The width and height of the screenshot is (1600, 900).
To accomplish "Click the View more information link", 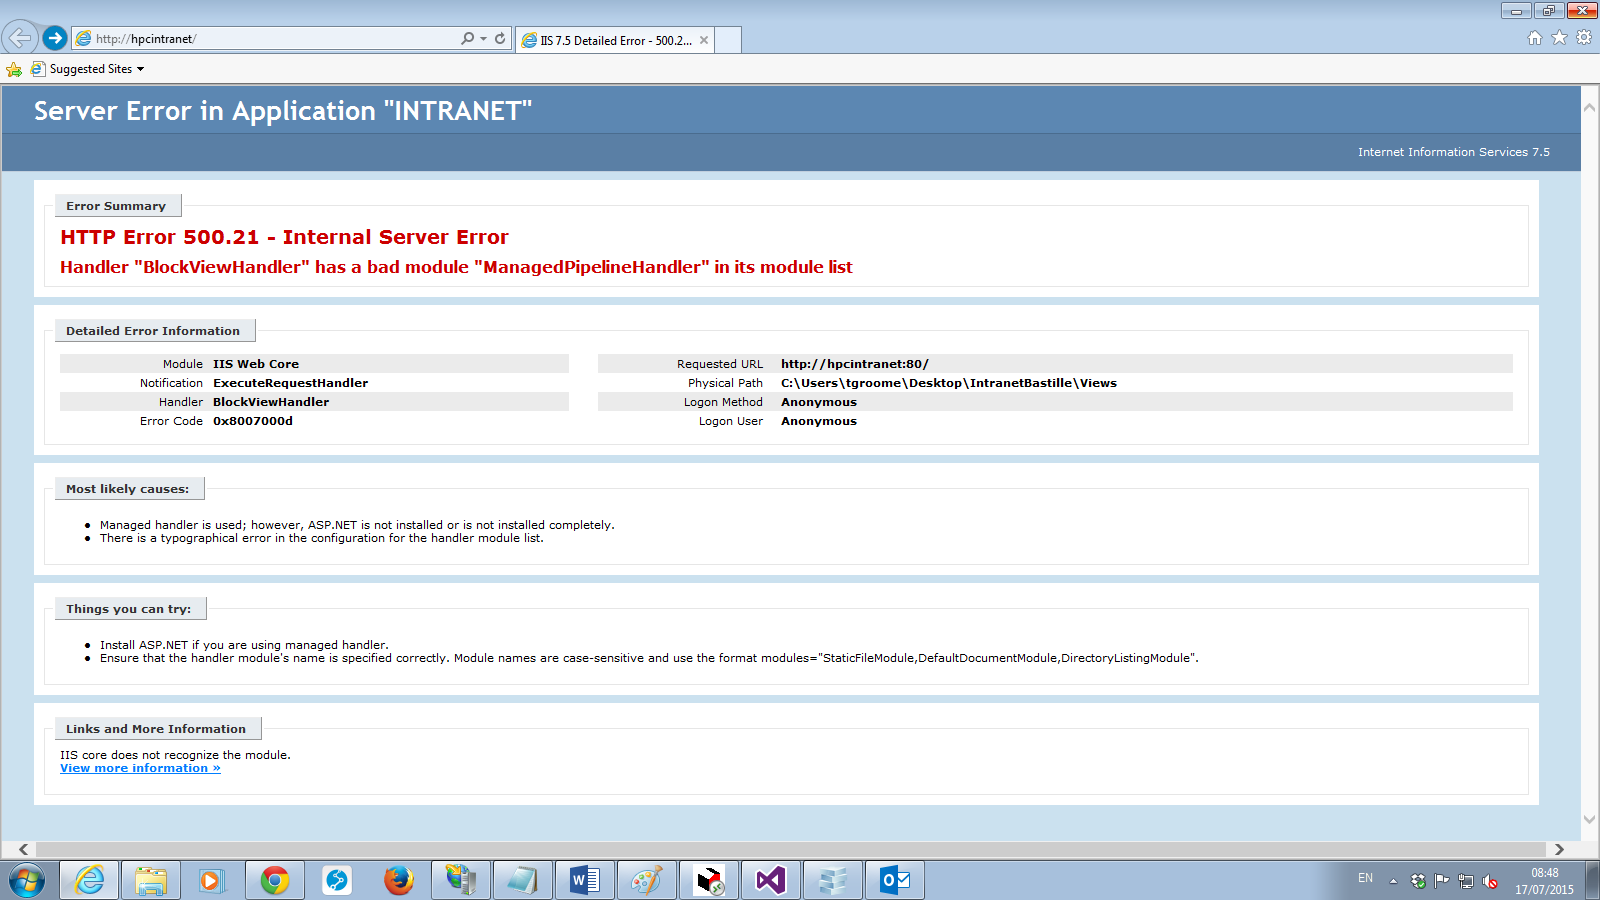I will coord(140,768).
